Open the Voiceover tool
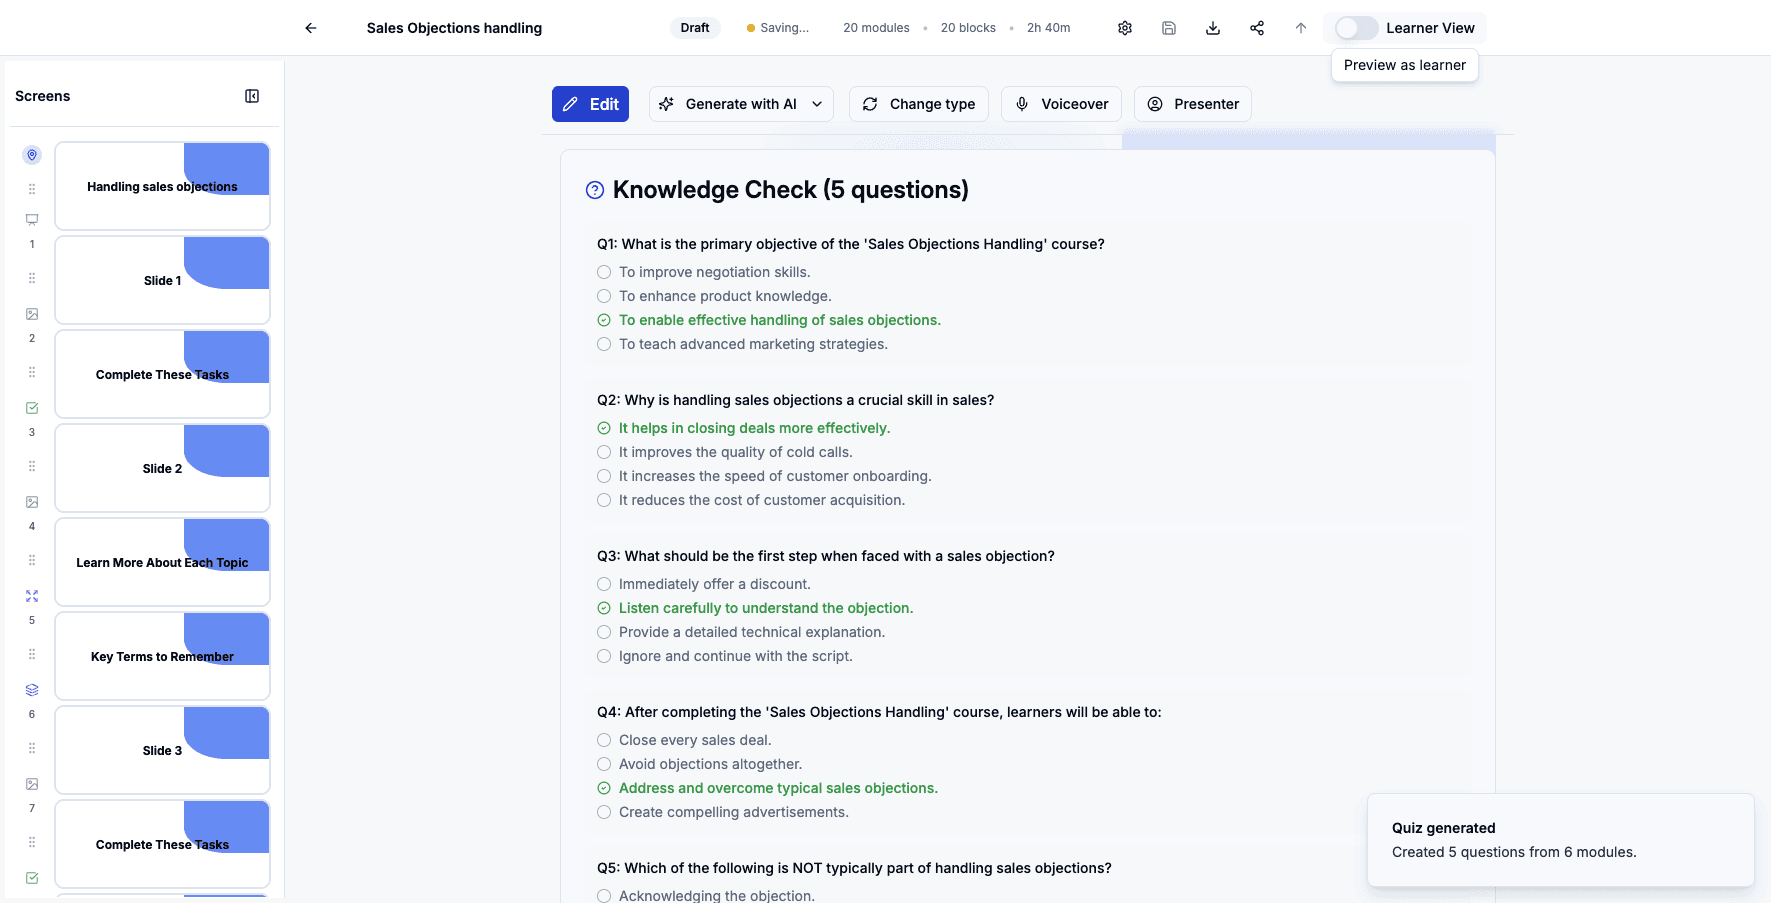Image resolution: width=1771 pixels, height=903 pixels. pyautogui.click(x=1061, y=103)
